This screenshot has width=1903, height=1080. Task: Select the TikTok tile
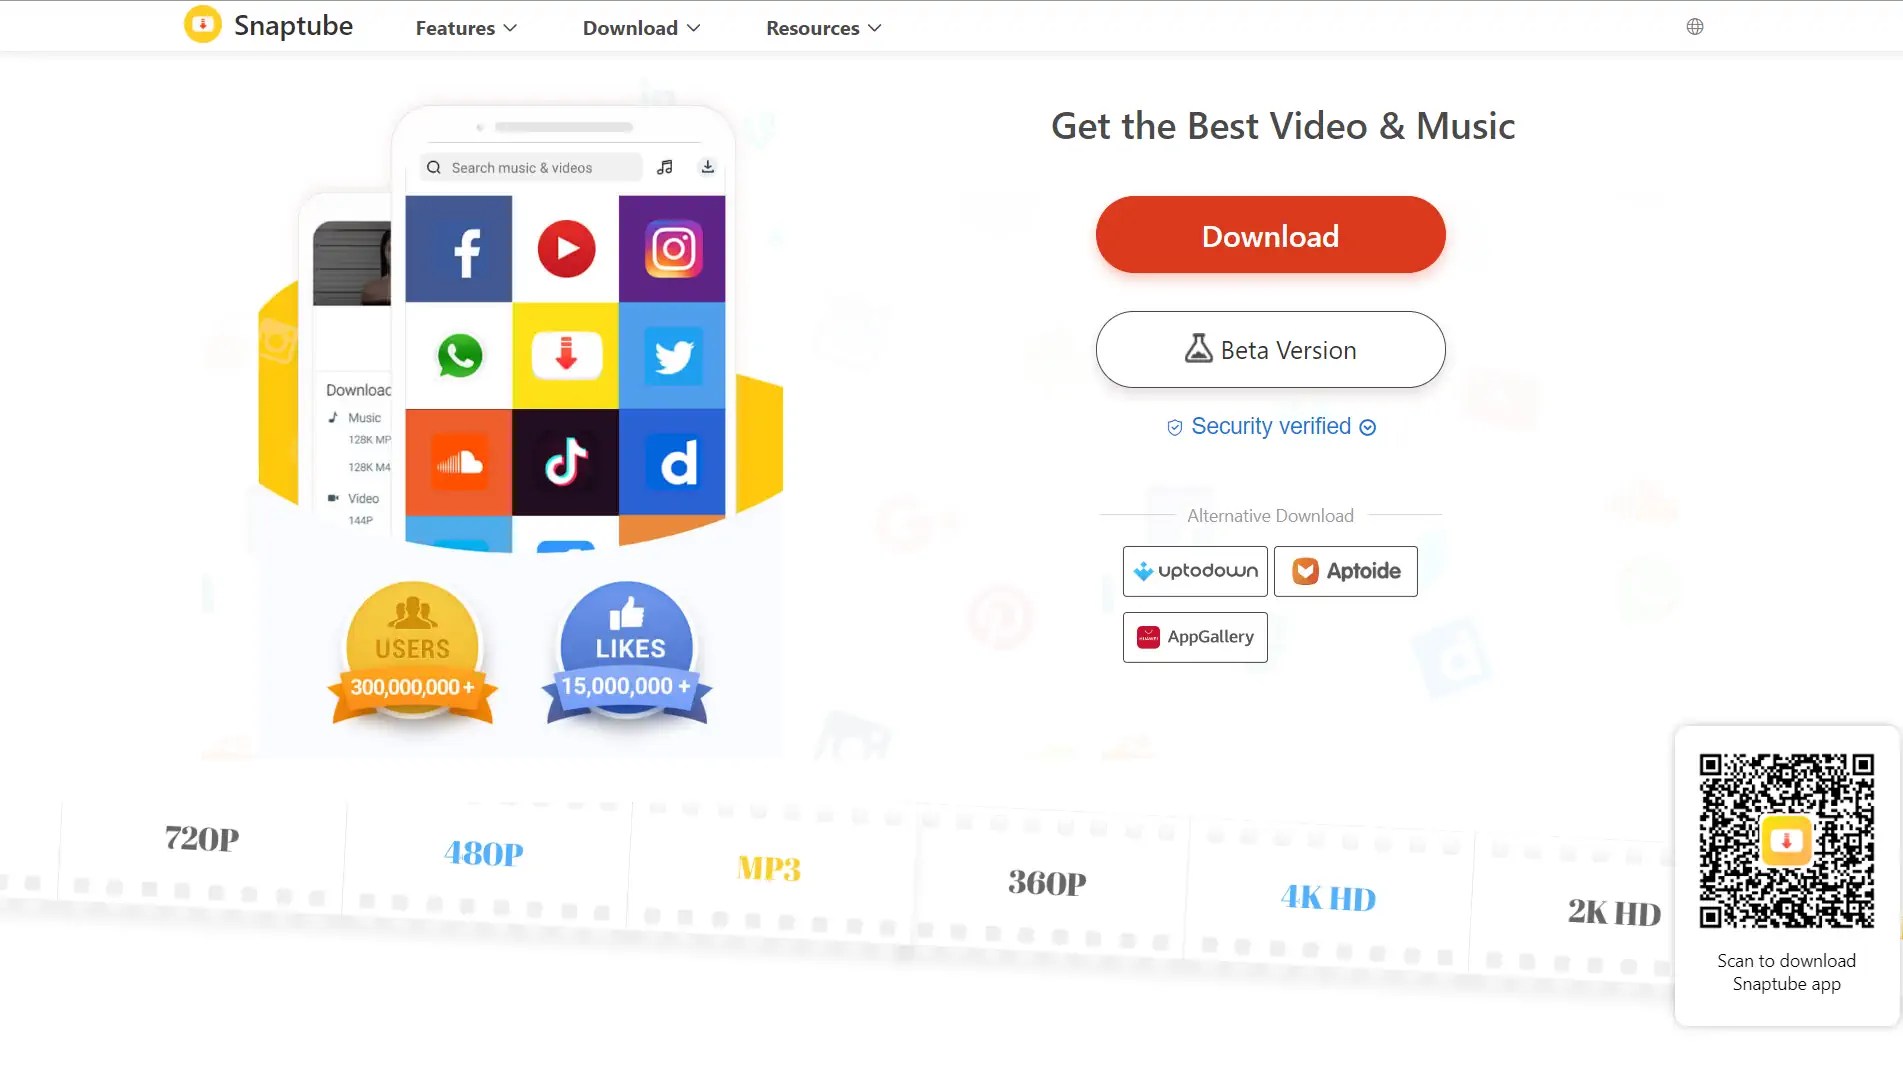click(x=566, y=462)
